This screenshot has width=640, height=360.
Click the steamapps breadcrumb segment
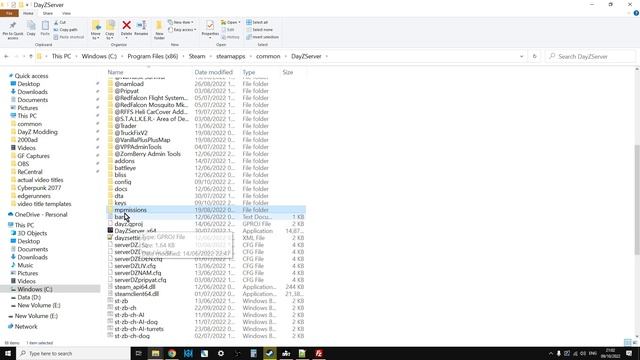pyautogui.click(x=231, y=56)
